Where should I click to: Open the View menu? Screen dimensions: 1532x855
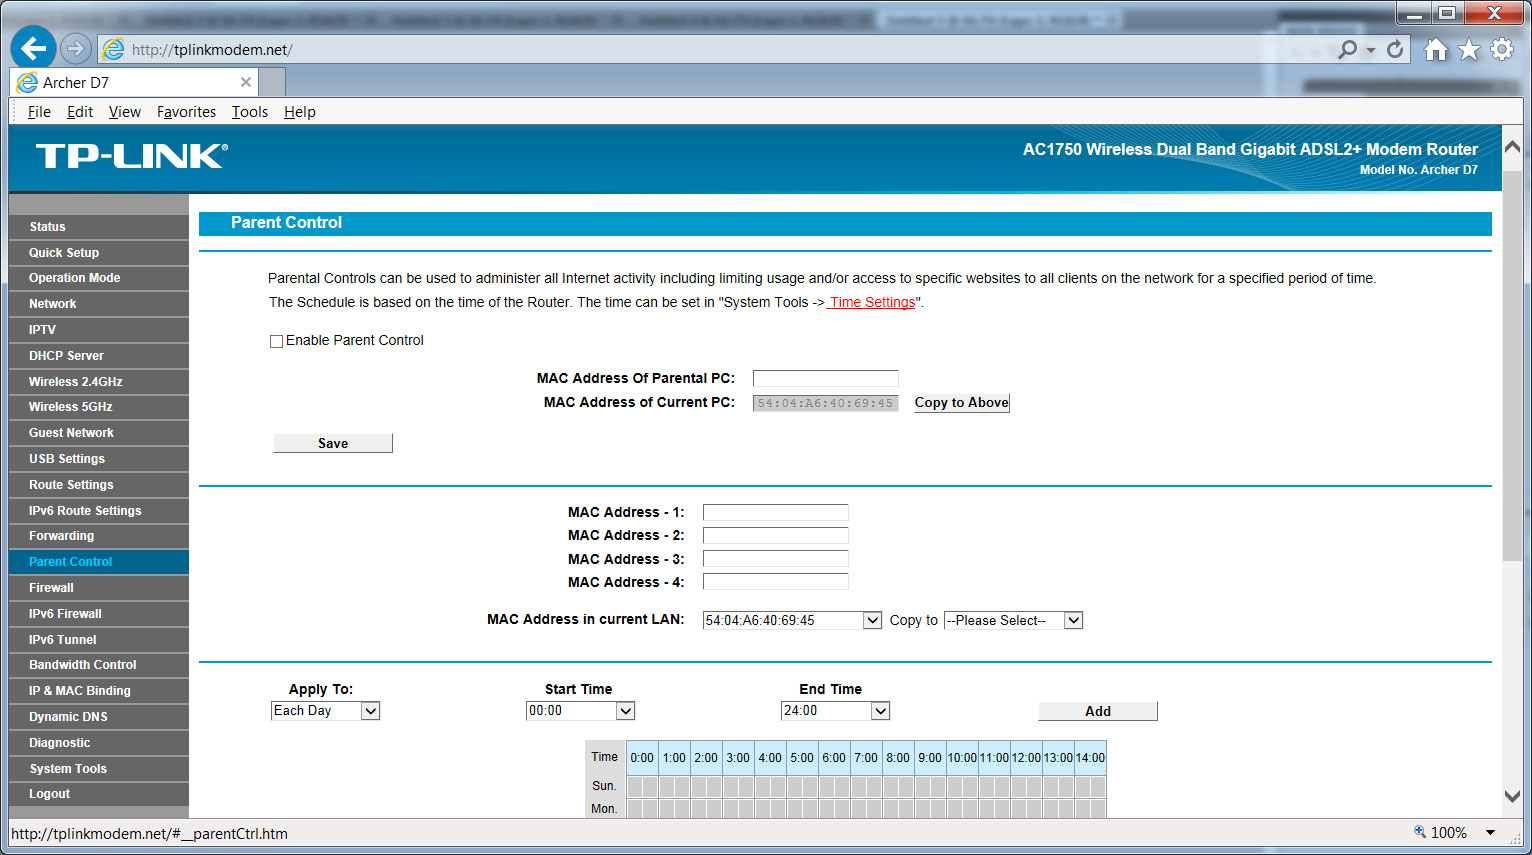pyautogui.click(x=125, y=112)
